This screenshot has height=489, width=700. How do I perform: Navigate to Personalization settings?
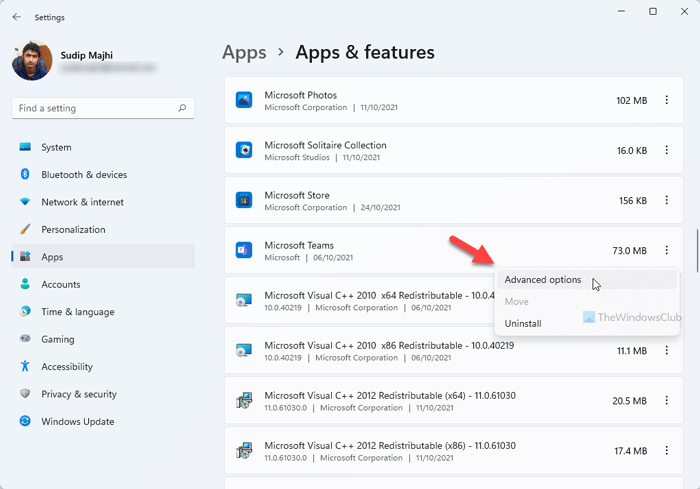[73, 229]
